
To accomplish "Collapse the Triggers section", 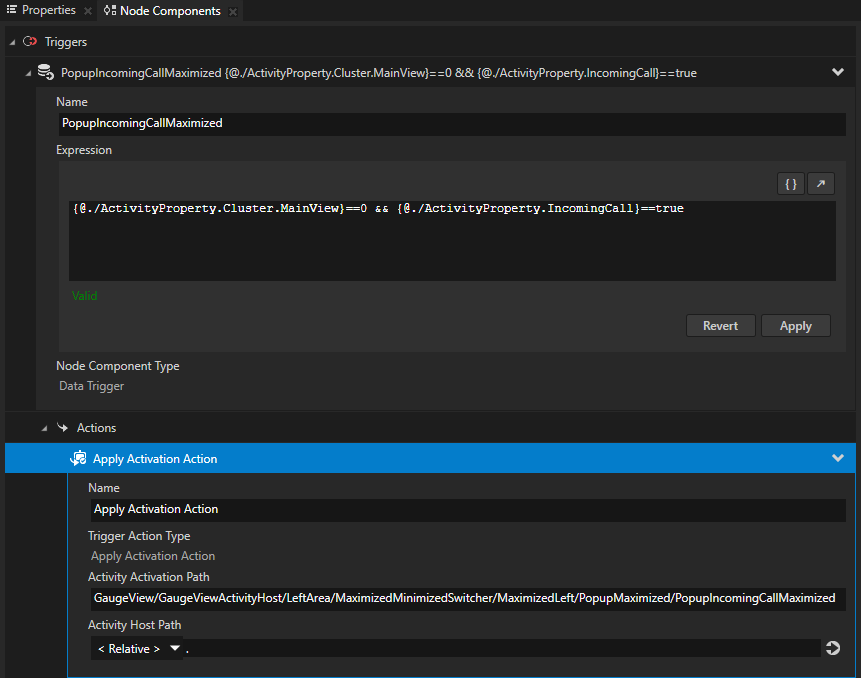I will tap(12, 42).
